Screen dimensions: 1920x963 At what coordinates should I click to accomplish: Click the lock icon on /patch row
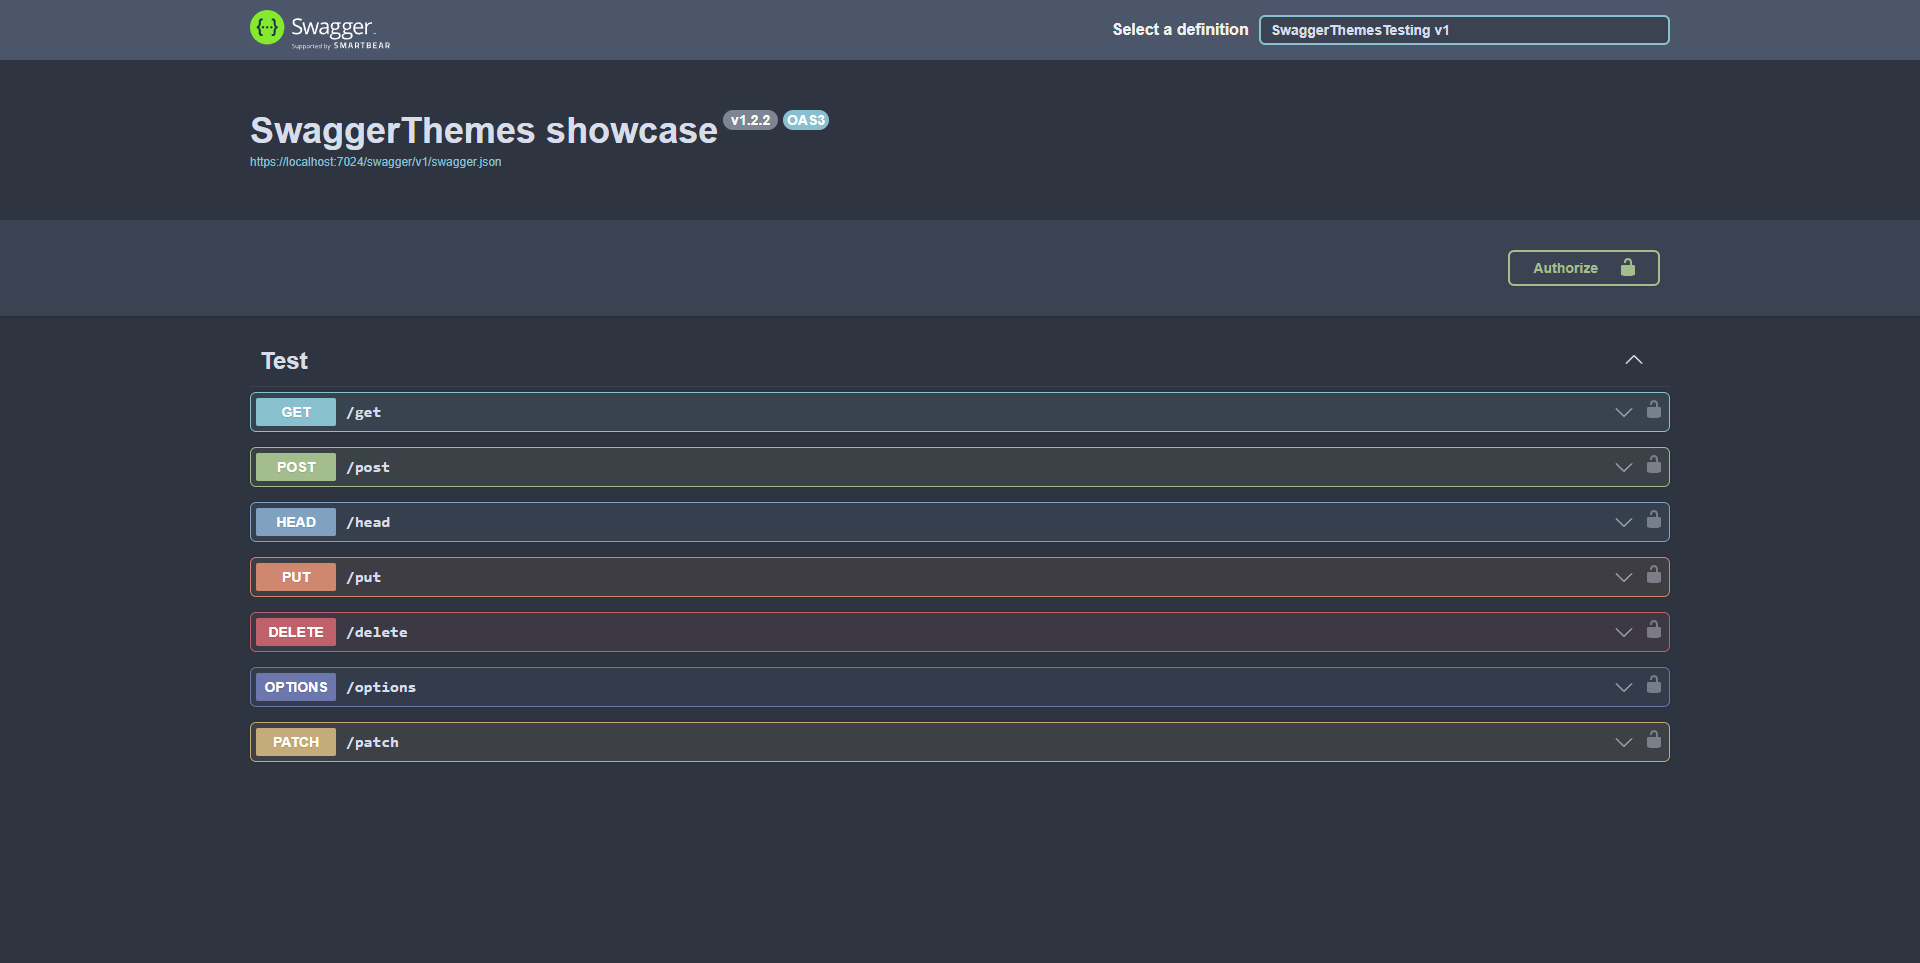(1654, 739)
